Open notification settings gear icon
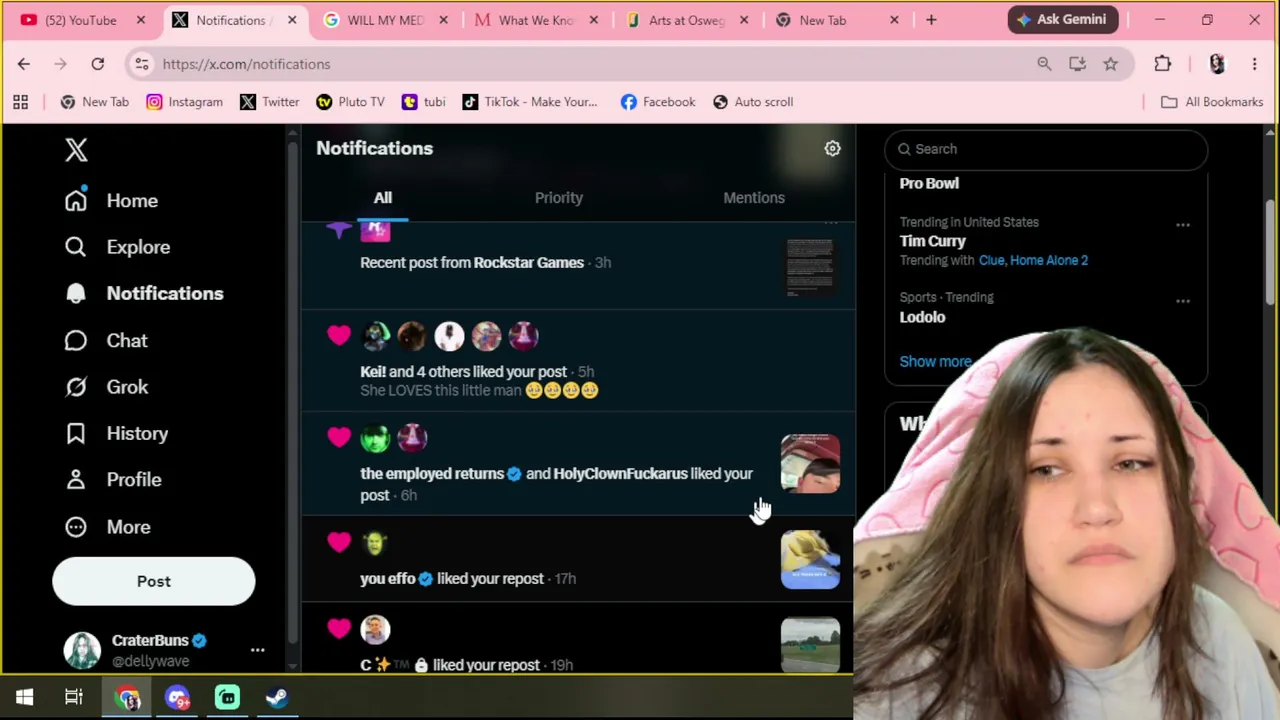Image resolution: width=1280 pixels, height=720 pixels. (x=832, y=148)
